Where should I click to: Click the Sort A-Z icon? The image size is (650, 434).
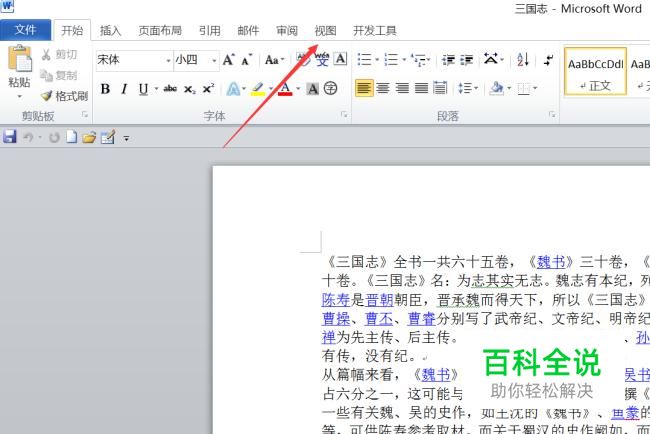coord(523,59)
